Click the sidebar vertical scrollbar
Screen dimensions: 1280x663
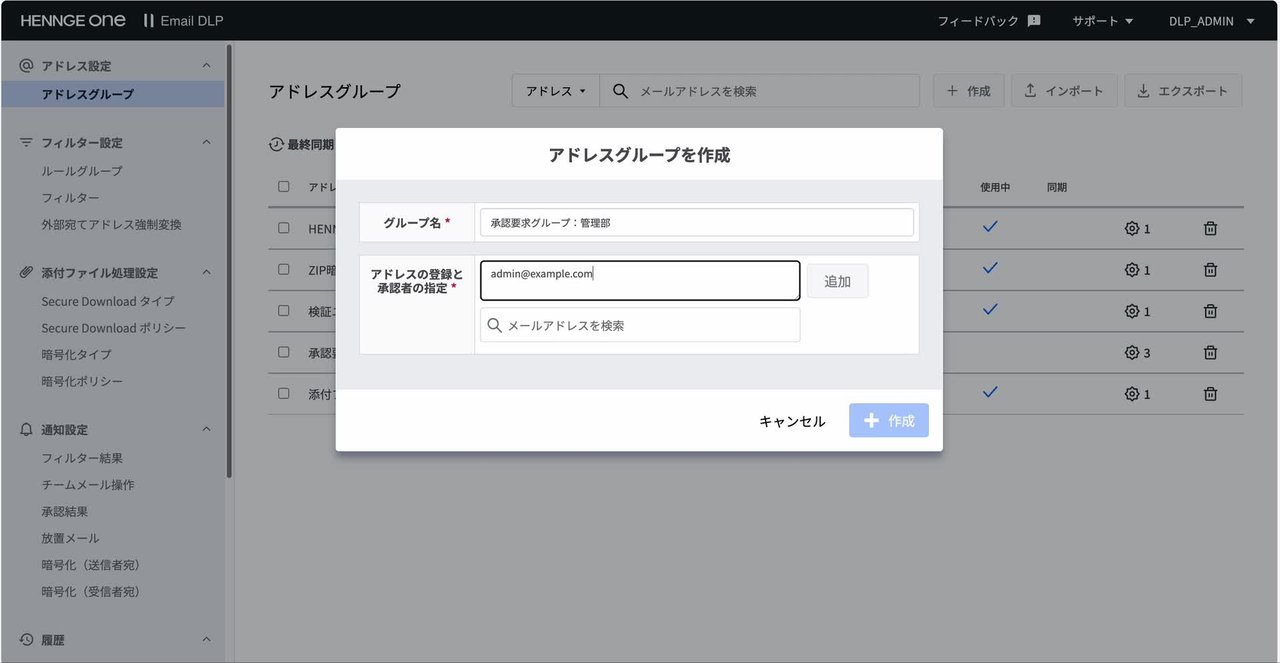tap(230, 260)
